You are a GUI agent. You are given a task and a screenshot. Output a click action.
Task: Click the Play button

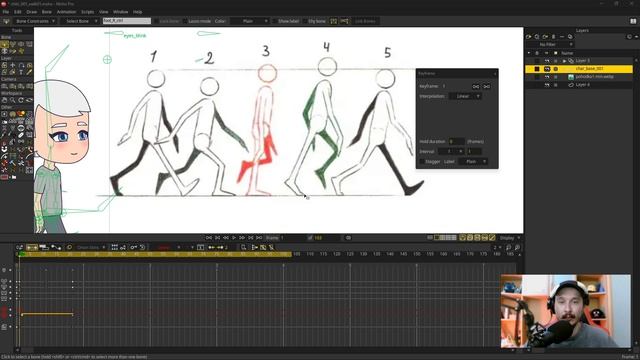click(x=234, y=238)
